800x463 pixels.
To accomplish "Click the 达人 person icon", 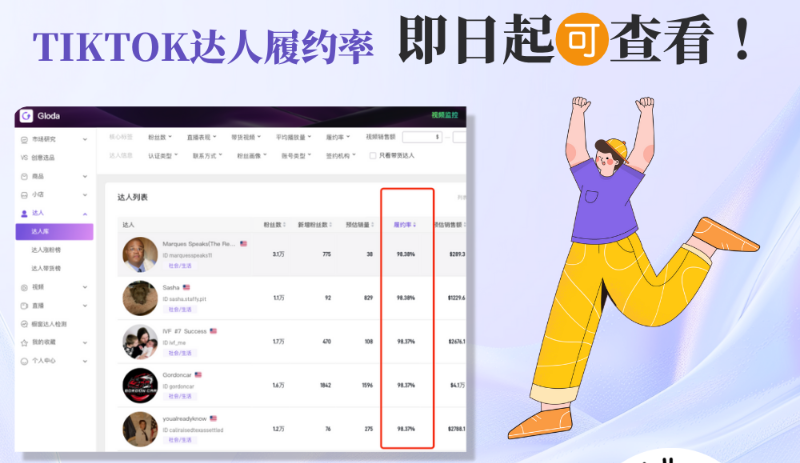I will (24, 213).
